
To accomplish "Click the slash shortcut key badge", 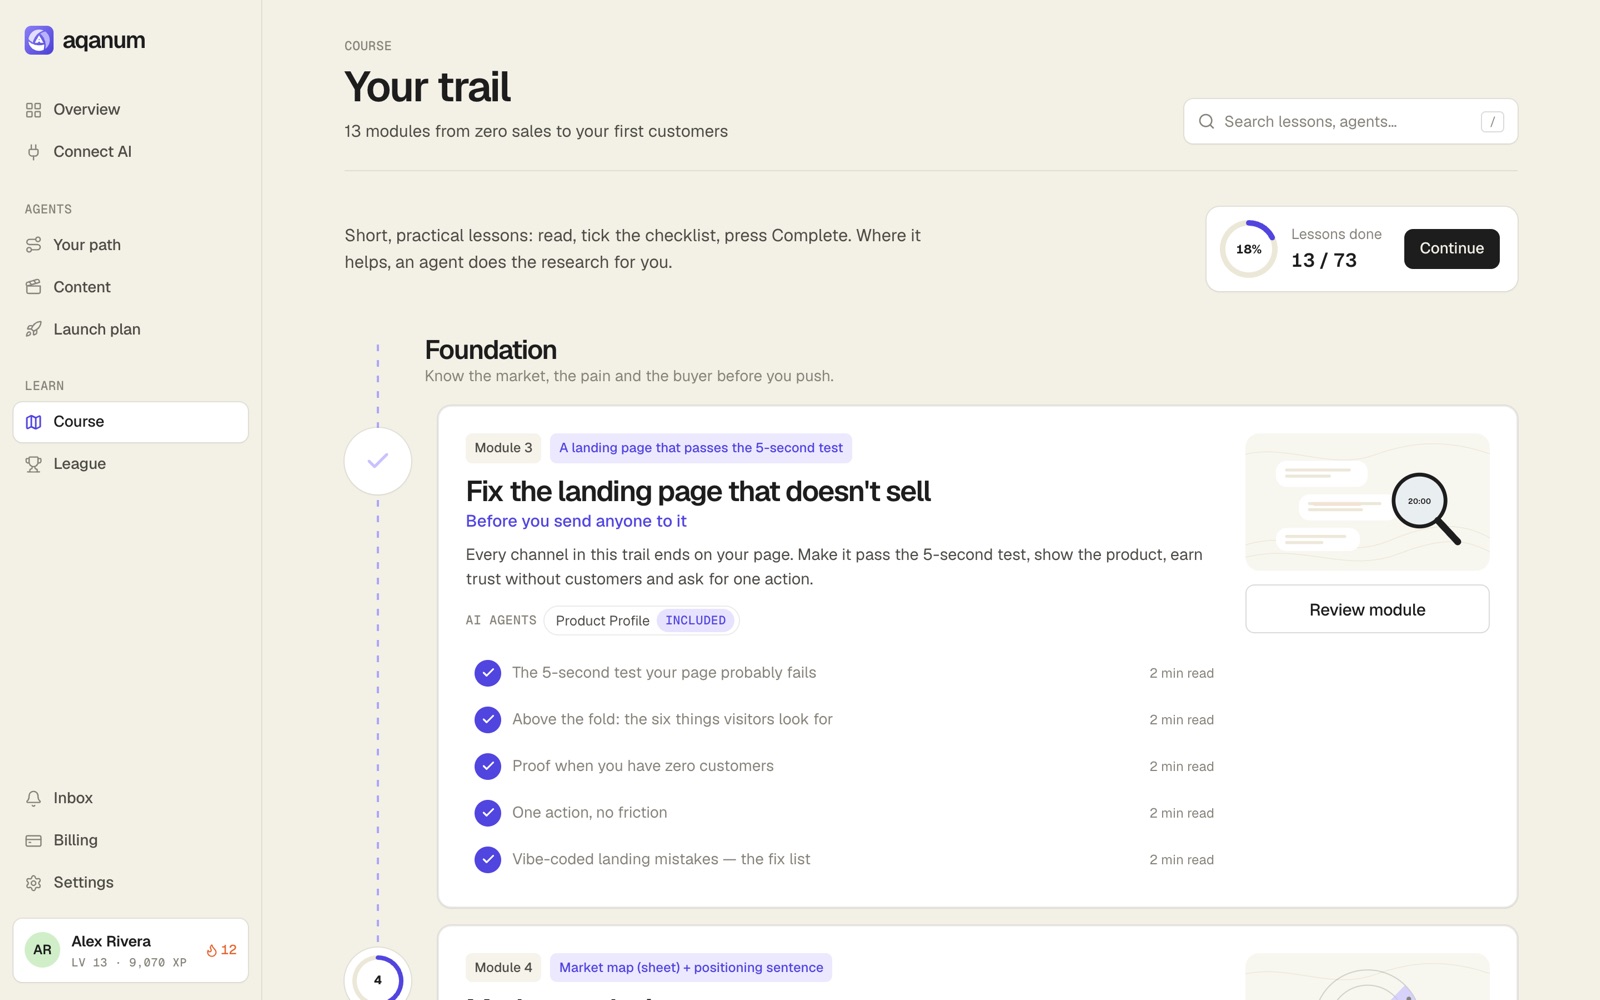I will [1492, 121].
